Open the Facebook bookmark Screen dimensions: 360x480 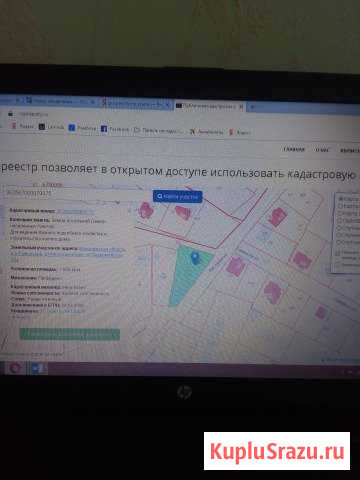(114, 129)
